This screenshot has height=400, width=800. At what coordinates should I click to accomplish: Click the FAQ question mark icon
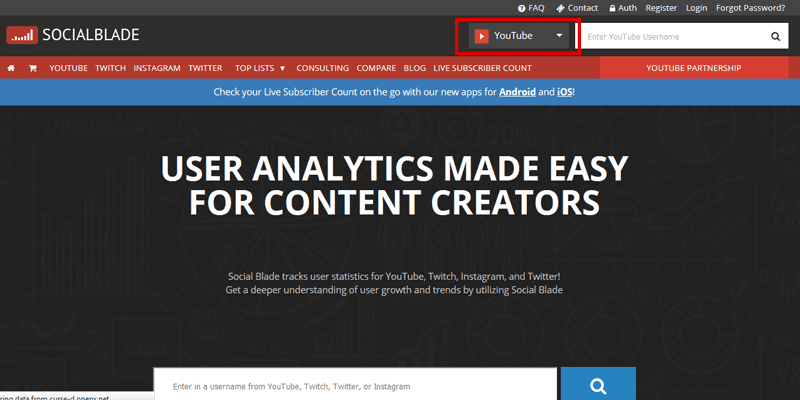(521, 8)
